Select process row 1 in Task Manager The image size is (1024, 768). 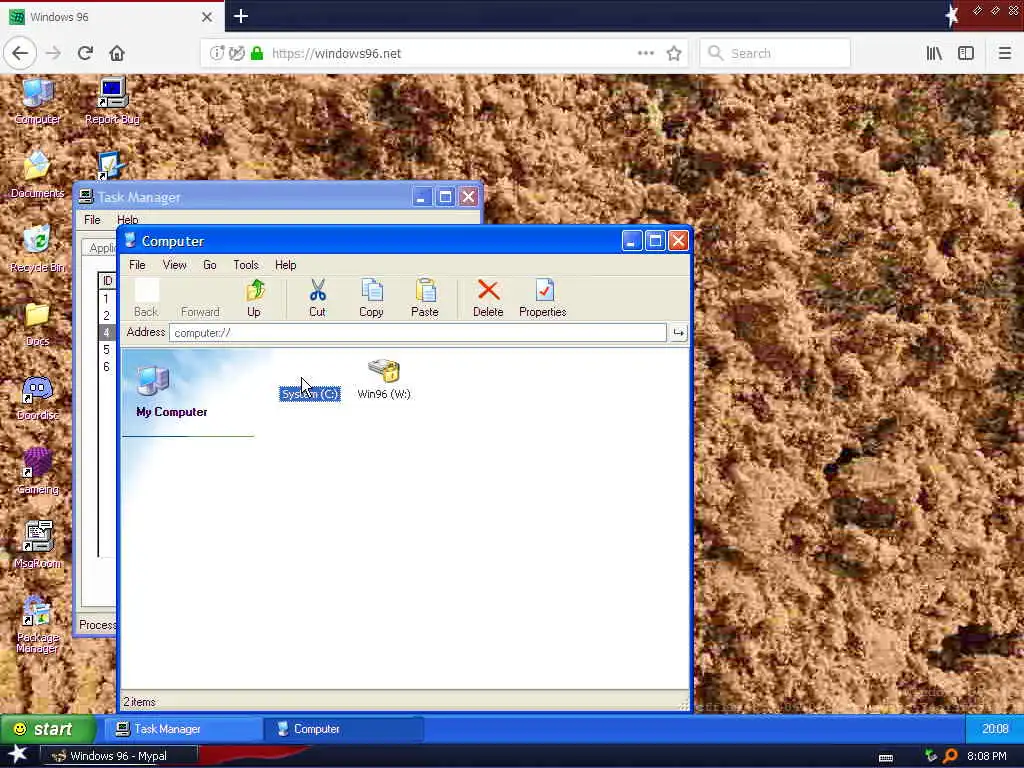[106, 299]
